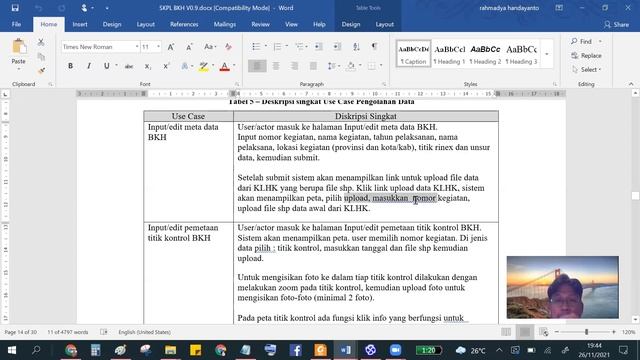The height and width of the screenshot is (360, 640).
Task: Shrink the font size with the smaller A
Action: point(189,47)
